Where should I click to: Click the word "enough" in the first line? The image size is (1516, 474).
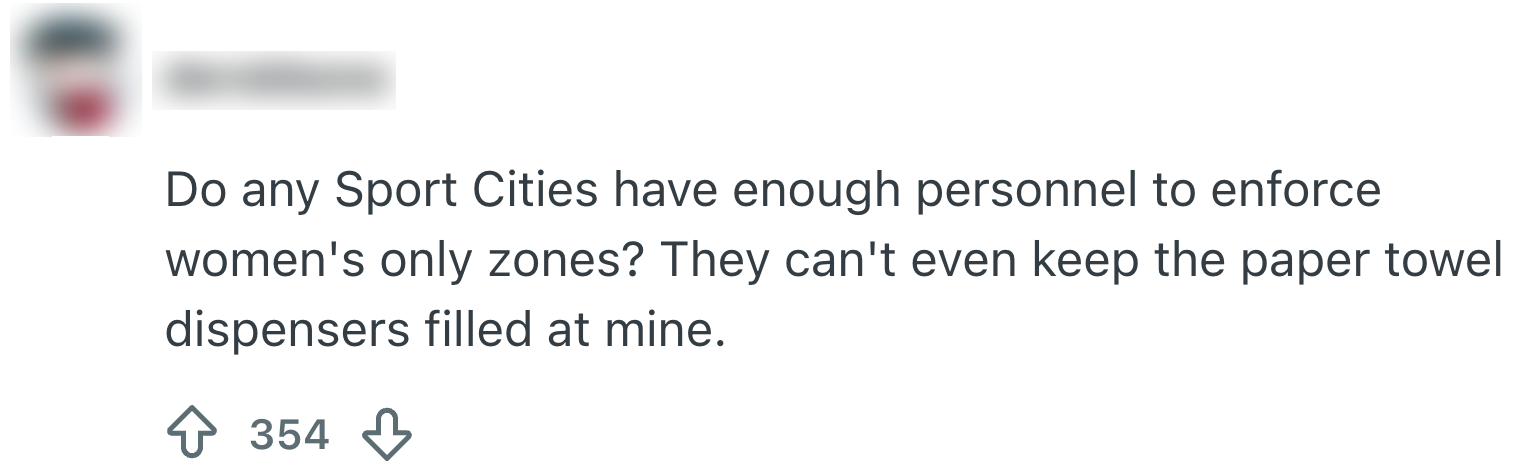tap(817, 191)
